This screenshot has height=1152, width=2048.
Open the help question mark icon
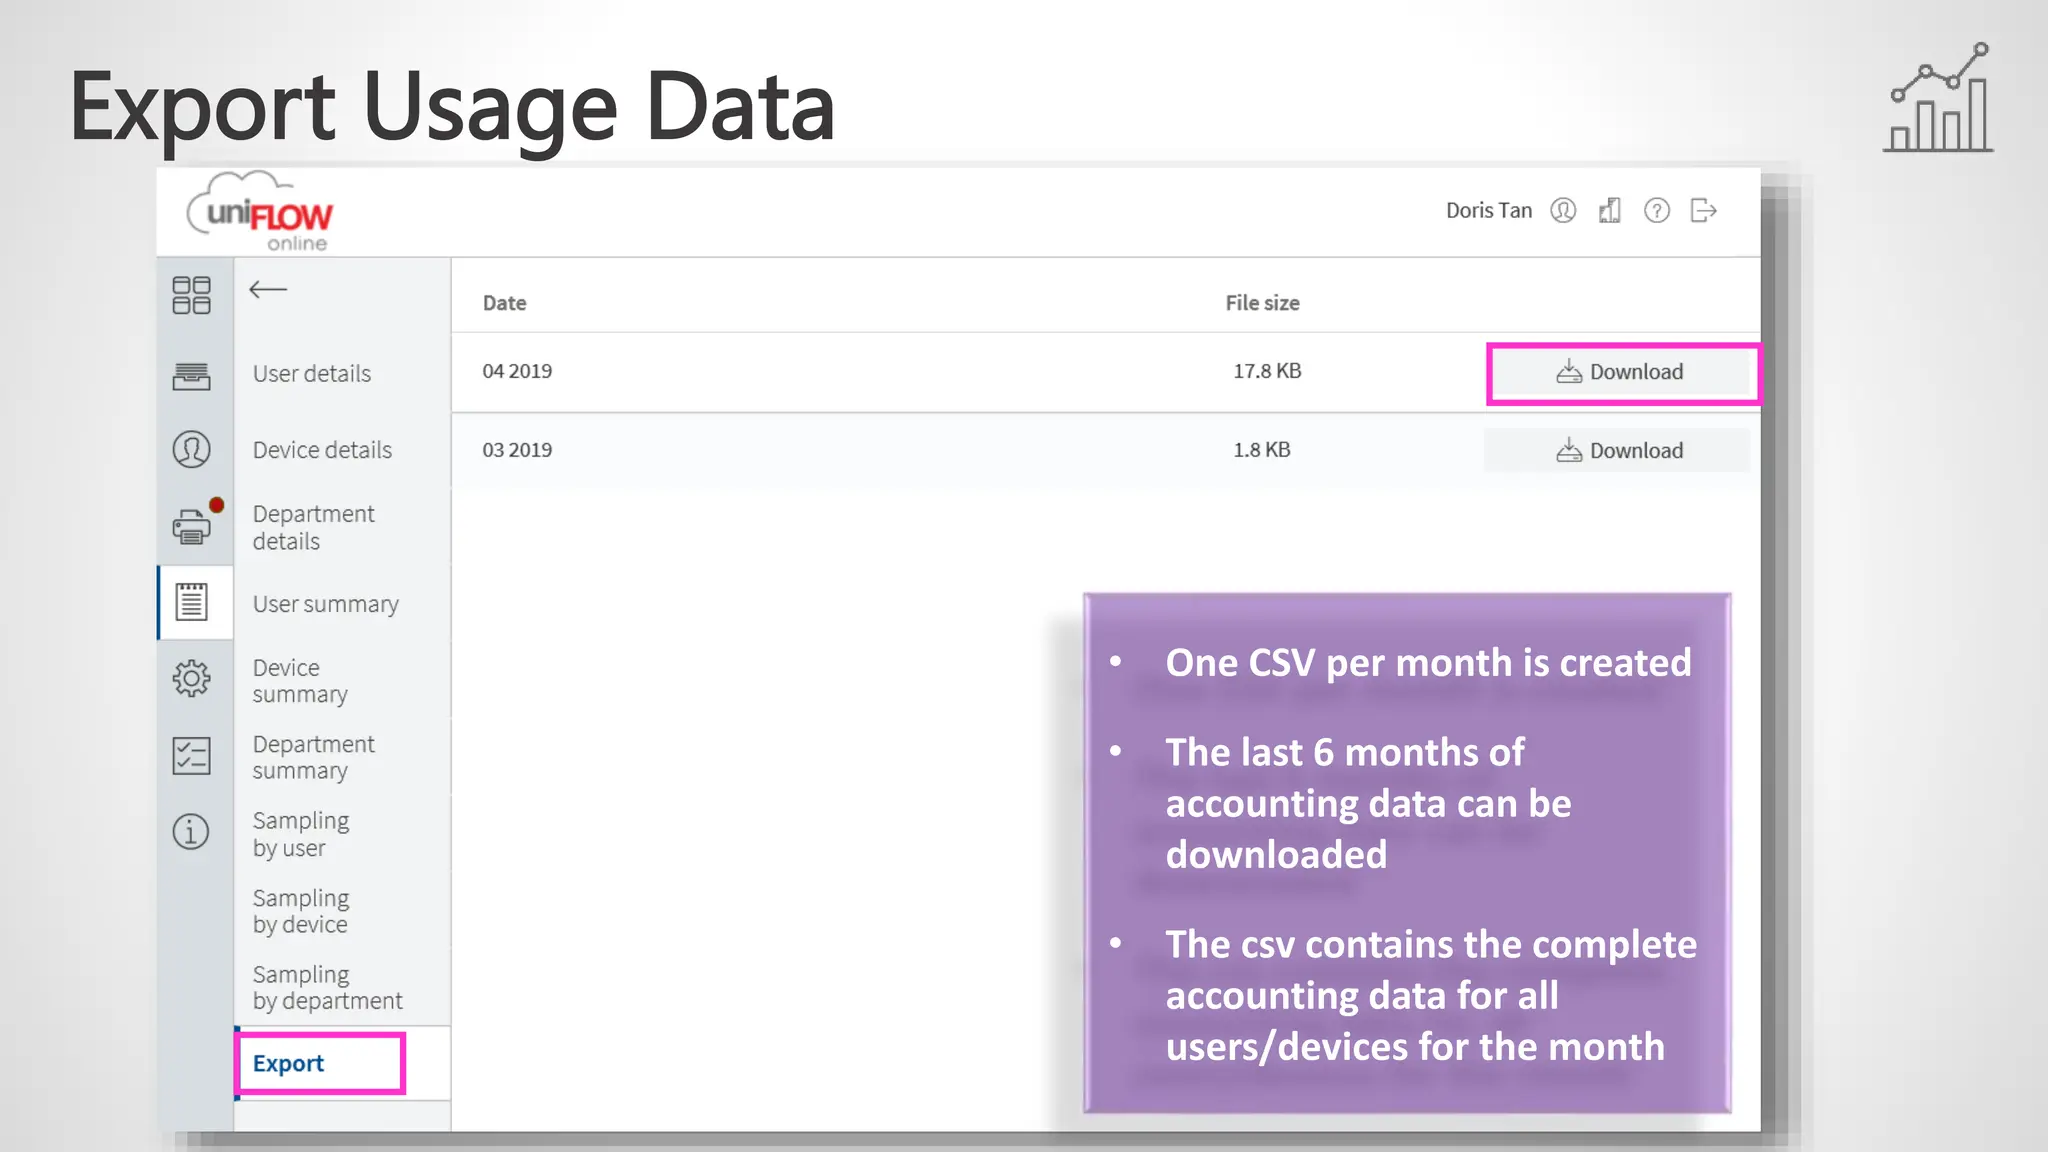click(1657, 211)
